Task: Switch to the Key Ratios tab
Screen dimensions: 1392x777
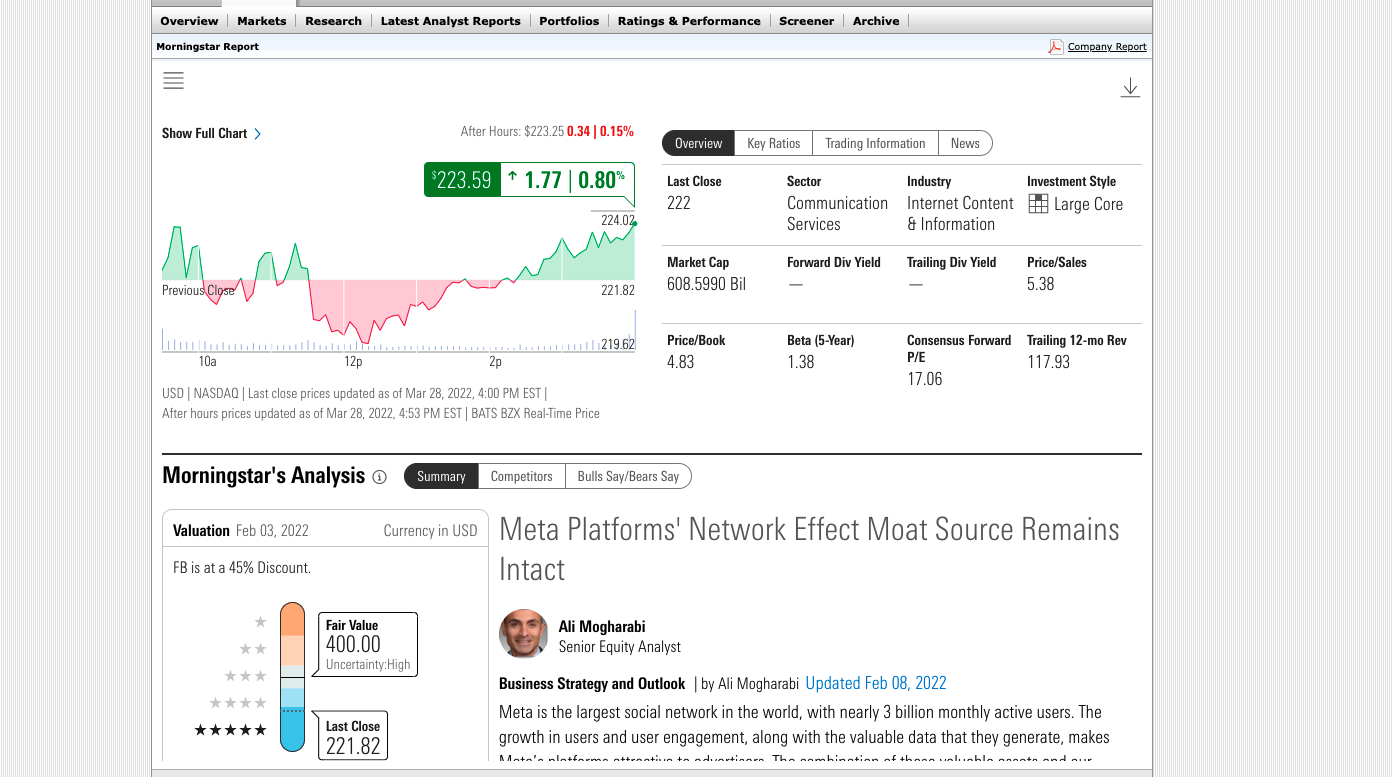Action: click(x=774, y=143)
